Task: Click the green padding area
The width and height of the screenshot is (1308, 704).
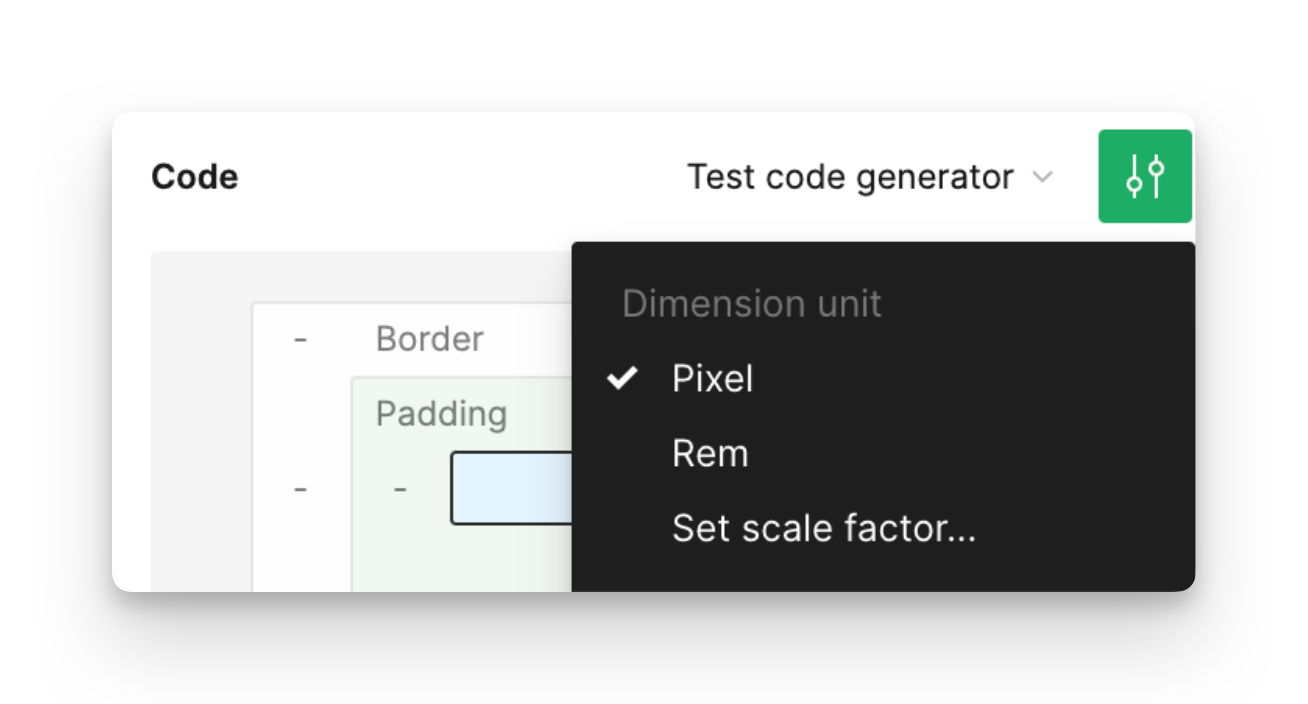Action: [x=462, y=560]
